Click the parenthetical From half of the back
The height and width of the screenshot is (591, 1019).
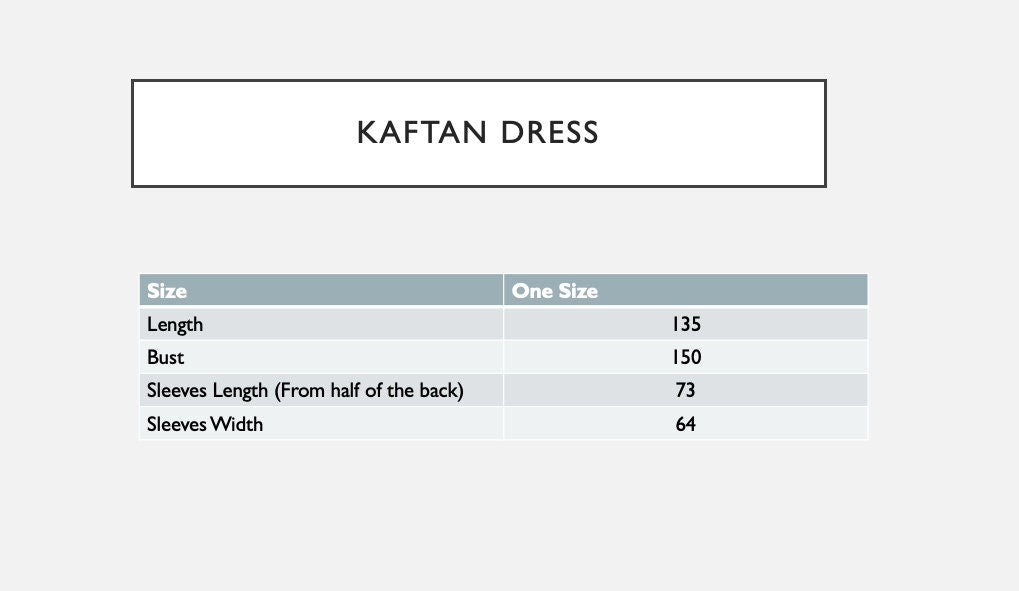pos(367,390)
